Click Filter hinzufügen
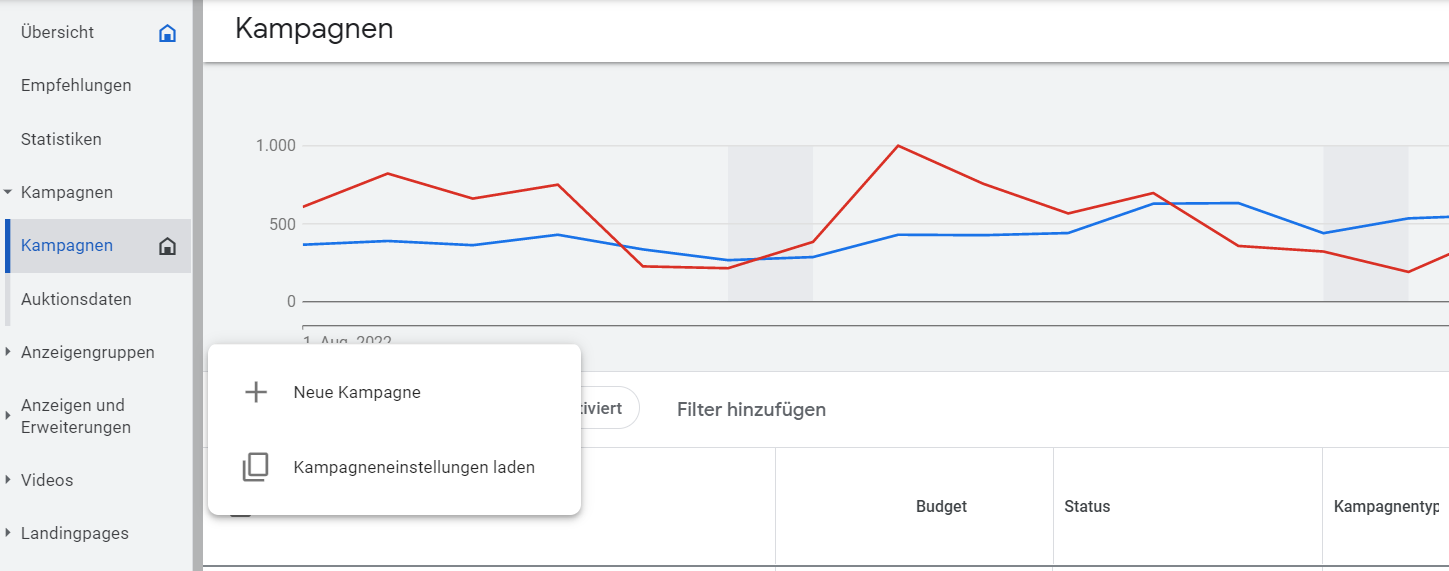The height and width of the screenshot is (571, 1449). tap(751, 409)
